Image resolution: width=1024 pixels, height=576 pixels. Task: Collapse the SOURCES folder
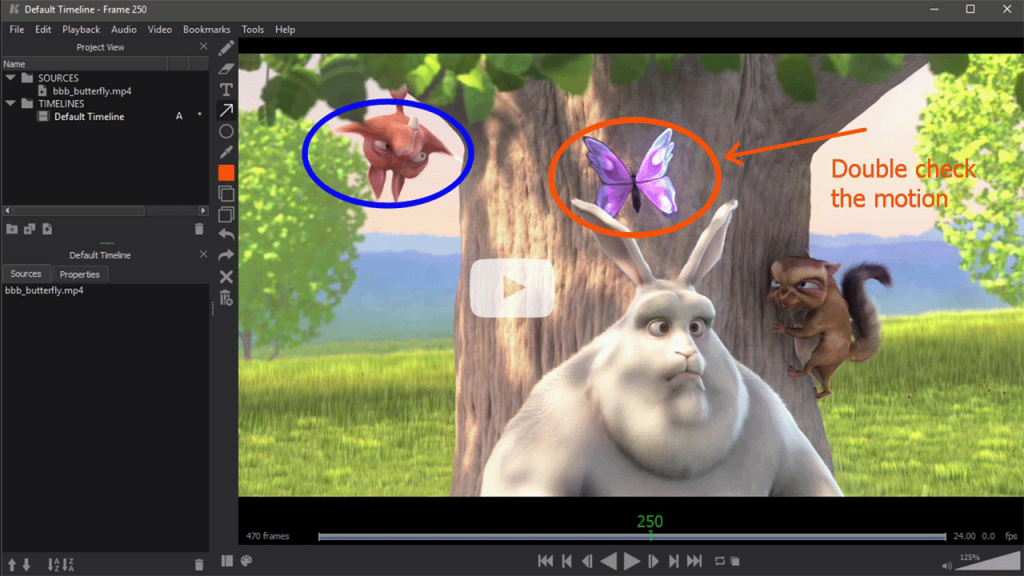pyautogui.click(x=10, y=77)
